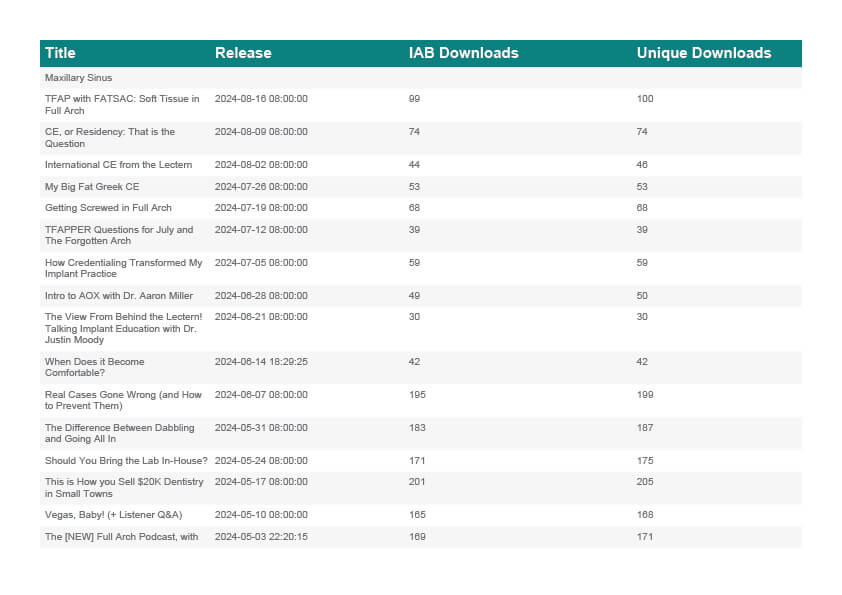Click Unique Downloads value 50
The width and height of the screenshot is (842, 595).
click(642, 296)
